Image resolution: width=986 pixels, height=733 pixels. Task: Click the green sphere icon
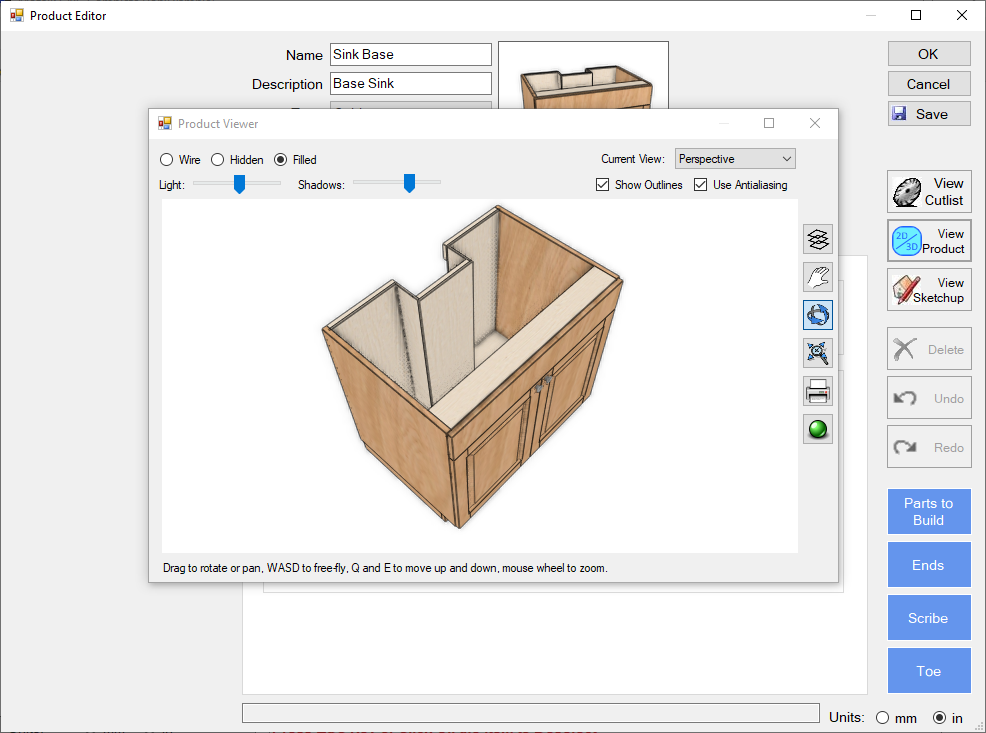coord(818,429)
